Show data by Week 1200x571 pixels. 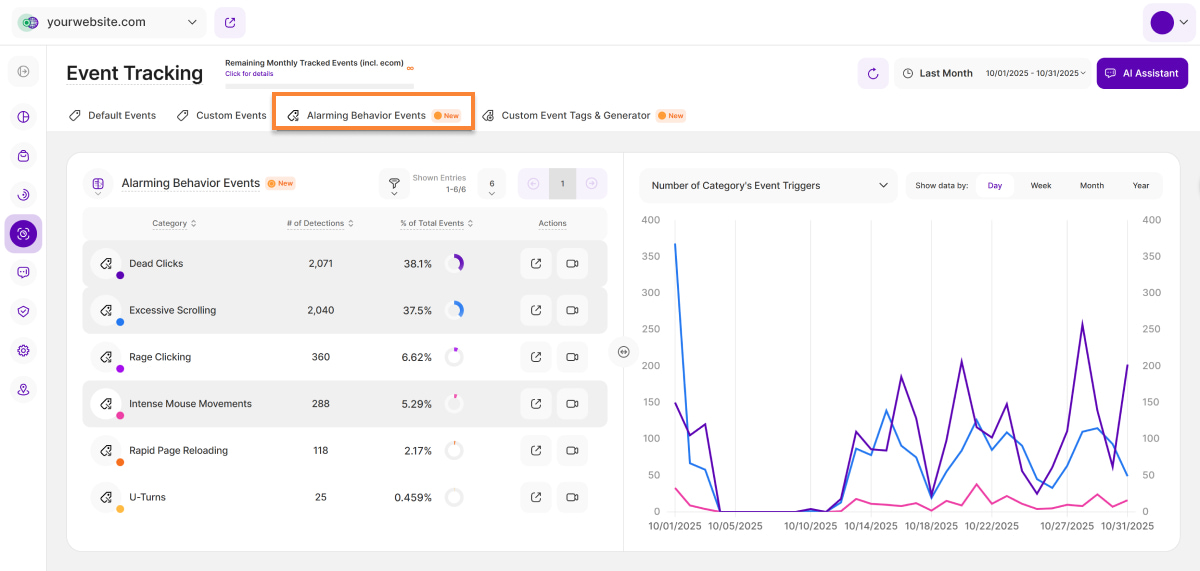point(1041,185)
